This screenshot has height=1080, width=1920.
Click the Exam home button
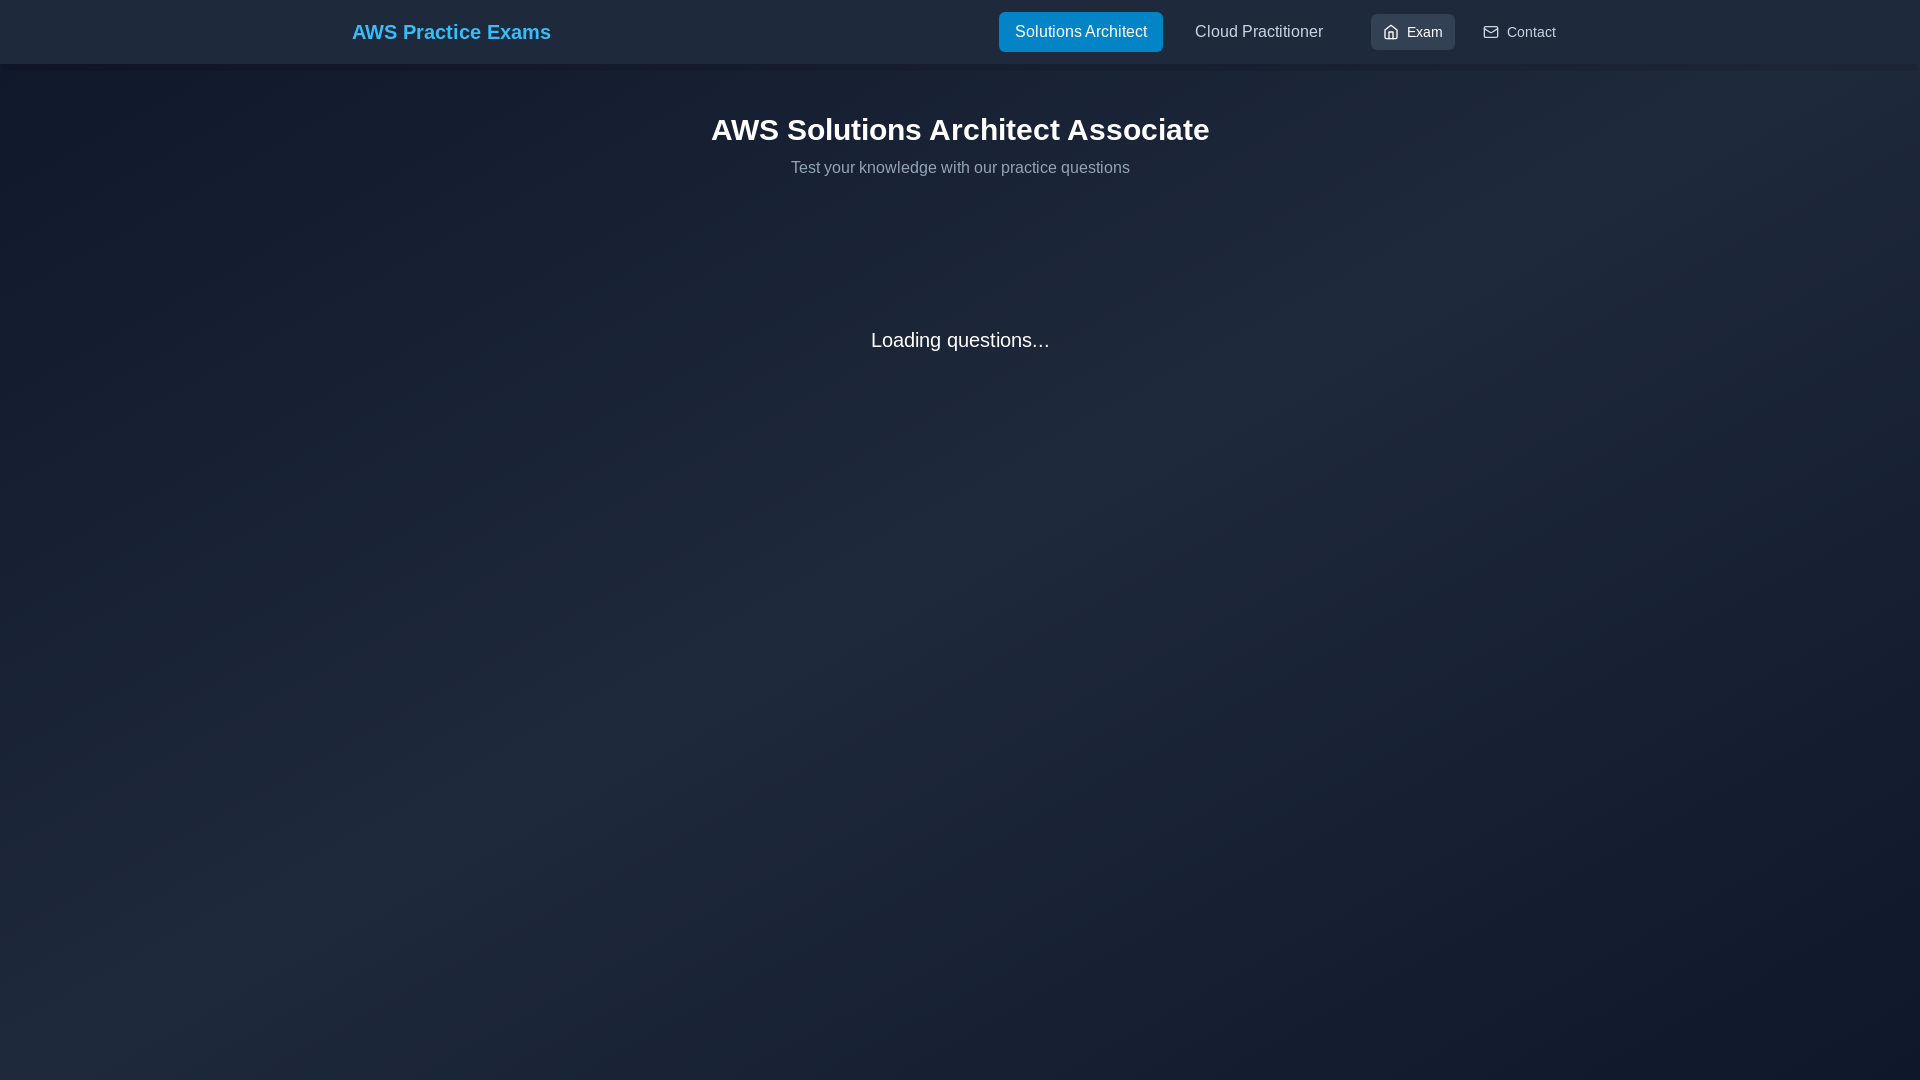tap(1412, 32)
